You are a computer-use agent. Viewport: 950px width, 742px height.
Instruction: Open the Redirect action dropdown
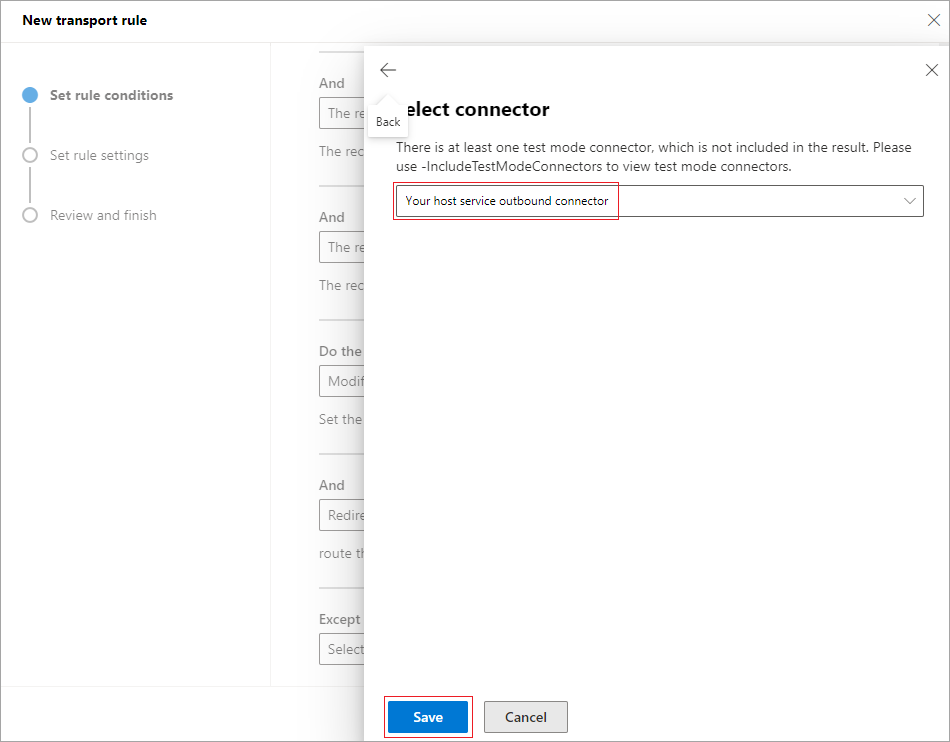point(343,515)
